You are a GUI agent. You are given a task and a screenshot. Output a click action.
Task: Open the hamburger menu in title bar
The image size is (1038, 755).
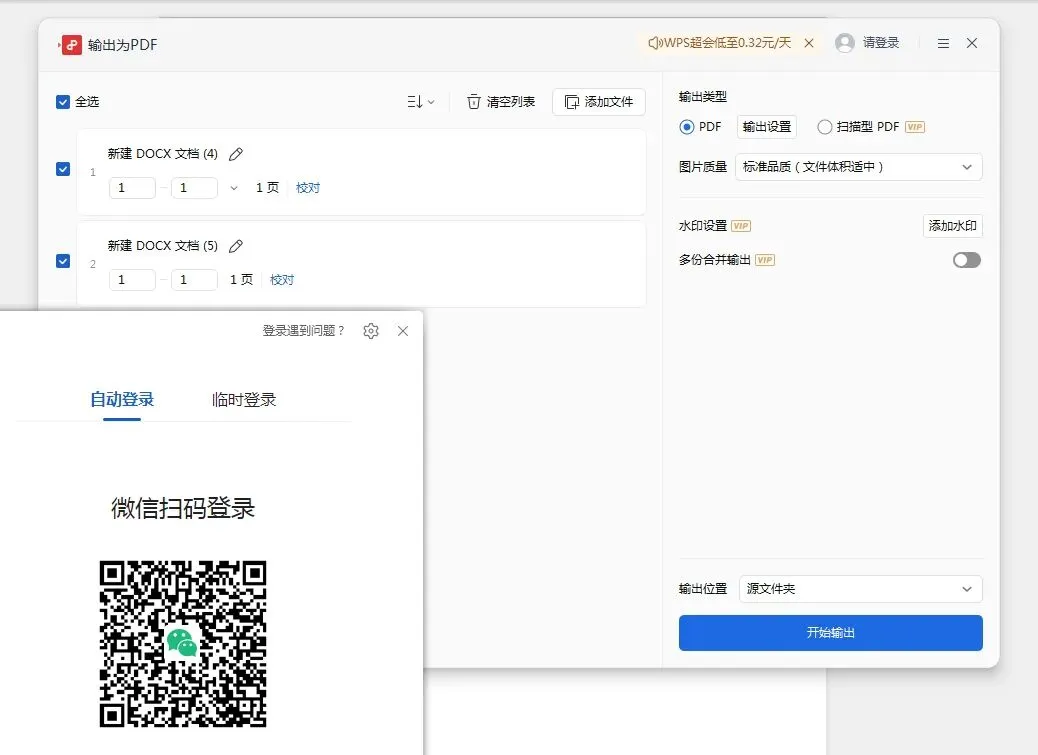pyautogui.click(x=943, y=44)
